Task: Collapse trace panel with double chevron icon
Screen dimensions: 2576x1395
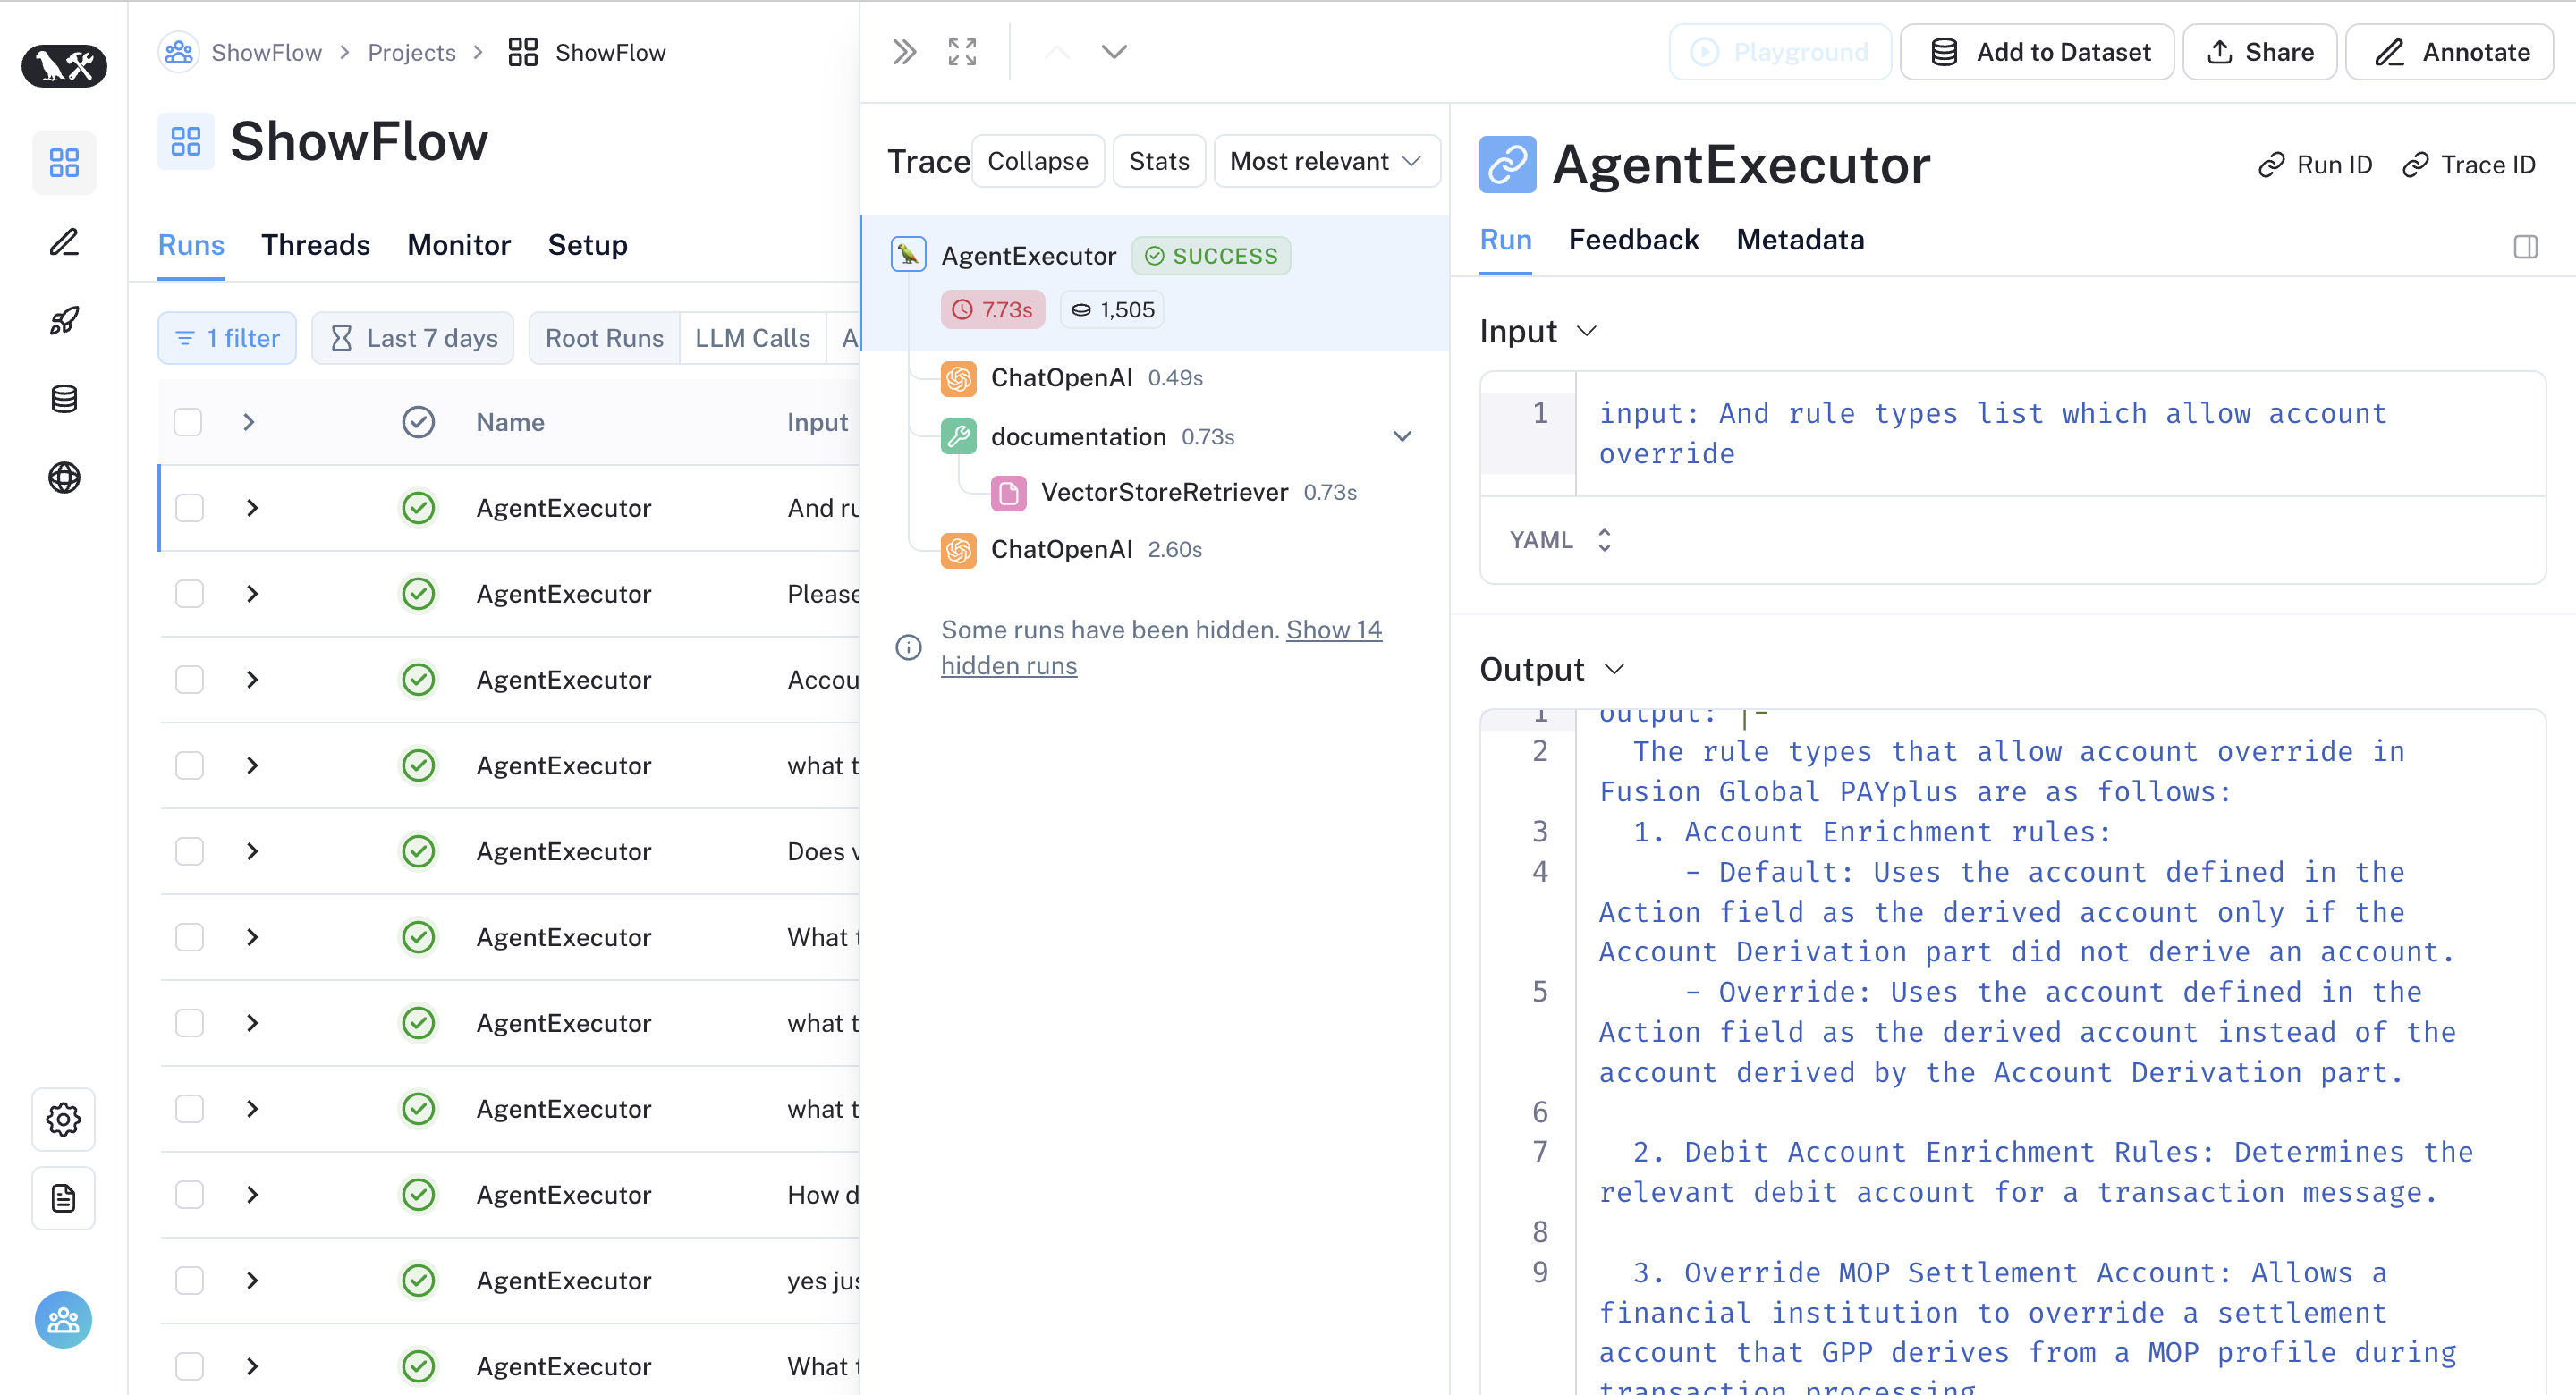Action: pyautogui.click(x=904, y=52)
